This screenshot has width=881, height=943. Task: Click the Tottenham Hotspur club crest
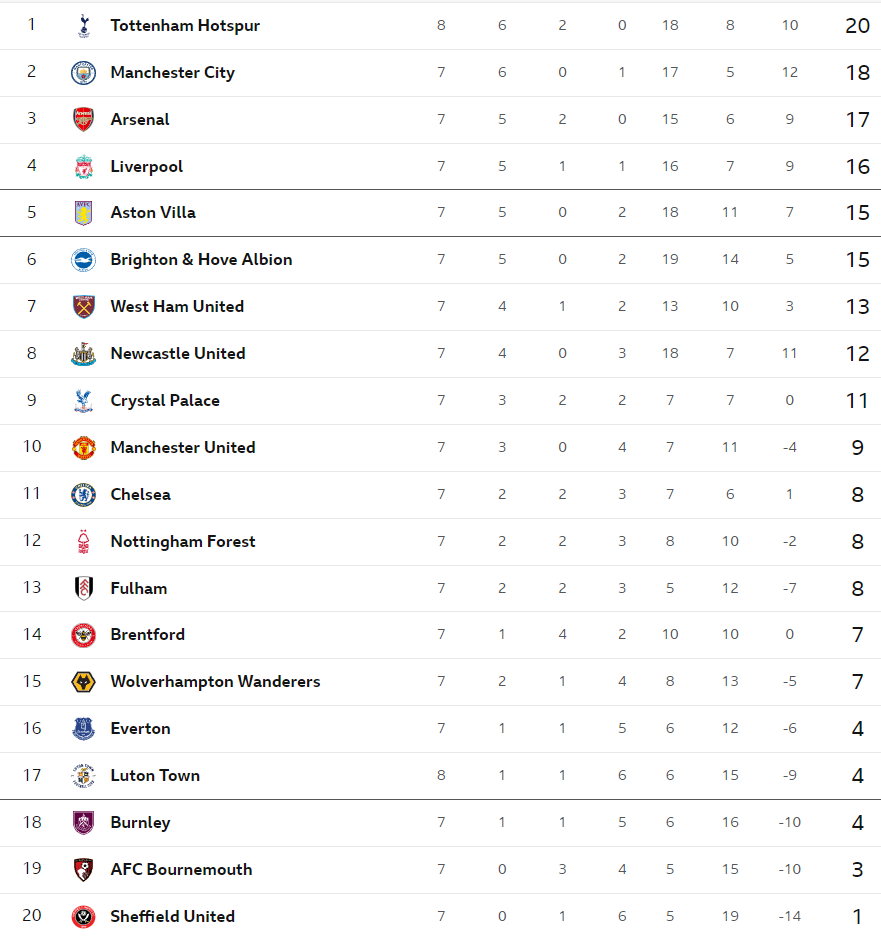click(84, 26)
